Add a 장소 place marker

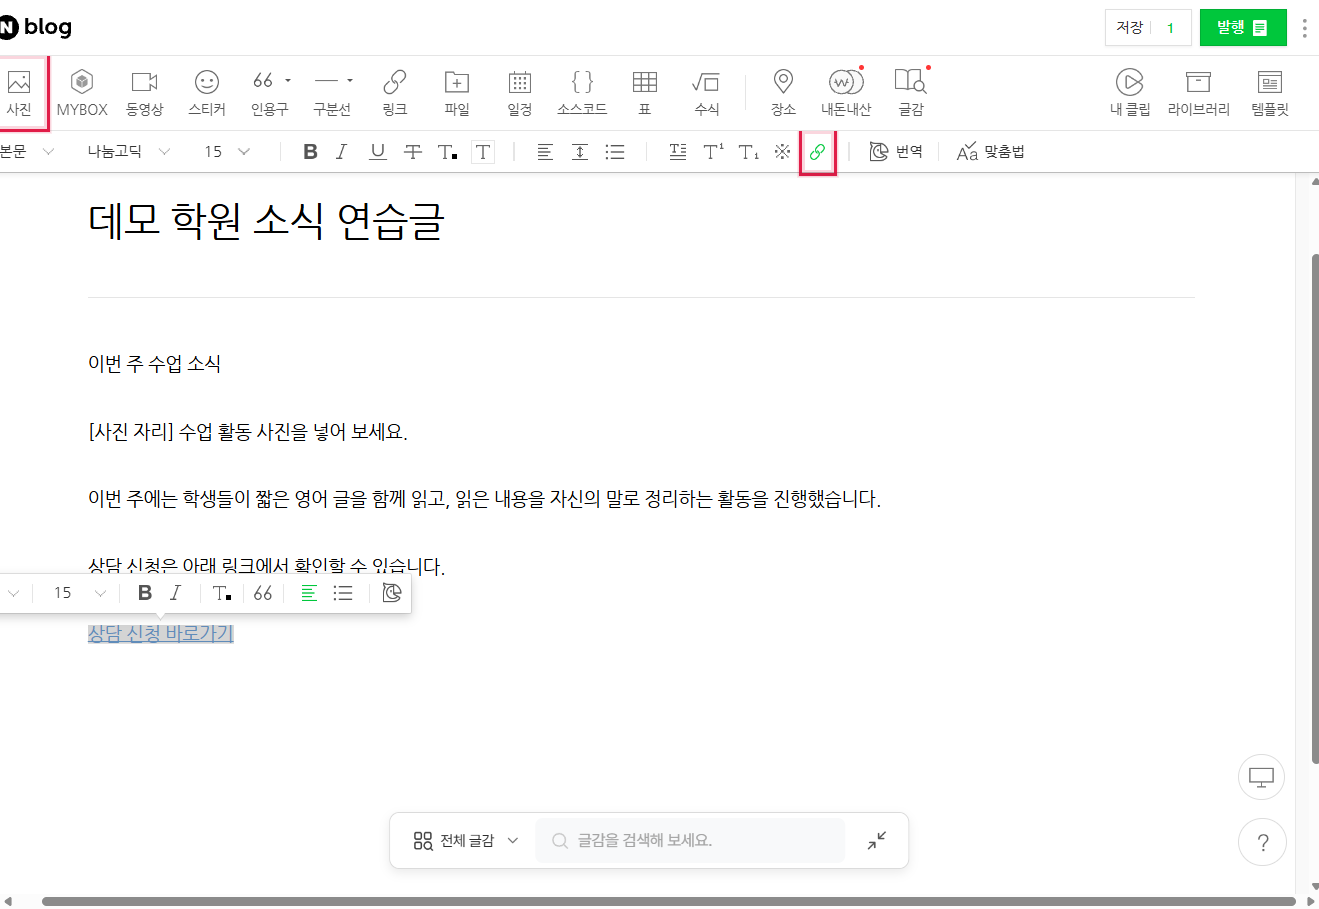784,93
